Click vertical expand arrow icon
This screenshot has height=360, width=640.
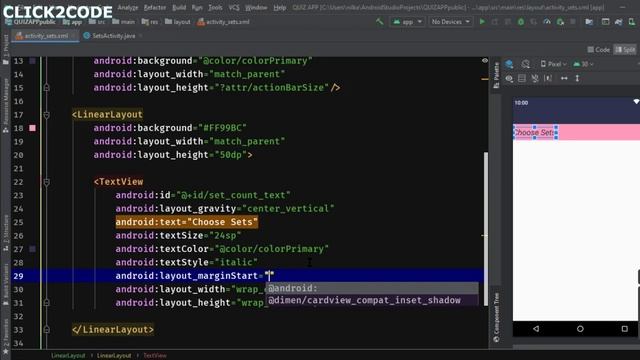click(x=577, y=78)
